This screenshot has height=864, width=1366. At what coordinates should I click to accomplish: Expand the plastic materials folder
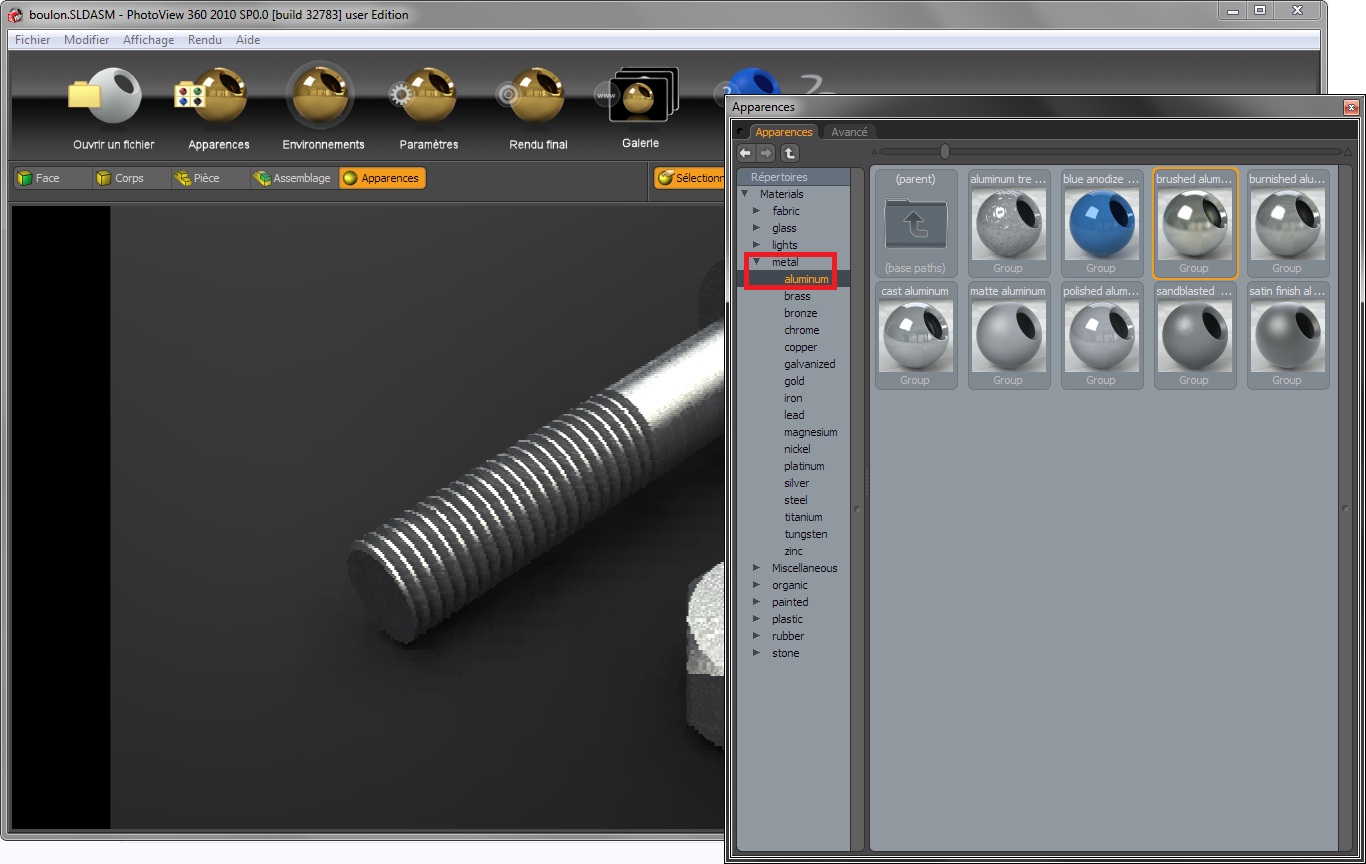coord(757,619)
